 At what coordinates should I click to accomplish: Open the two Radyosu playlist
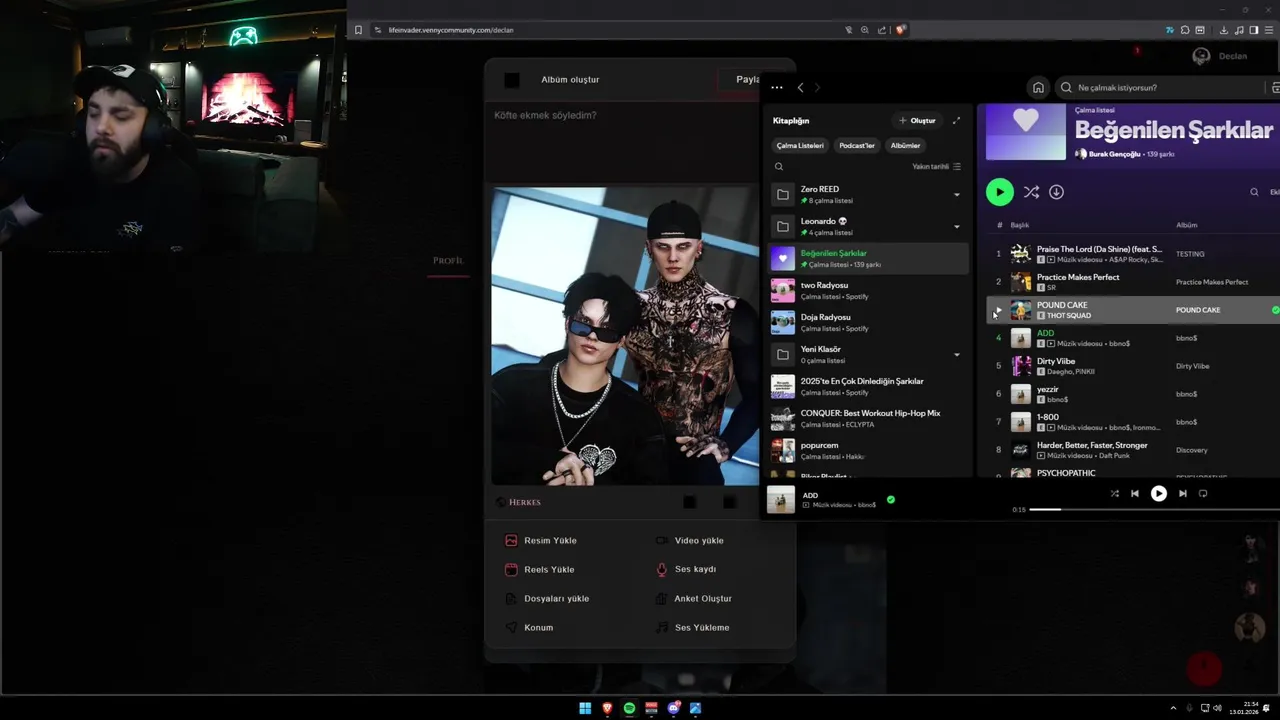coord(868,290)
